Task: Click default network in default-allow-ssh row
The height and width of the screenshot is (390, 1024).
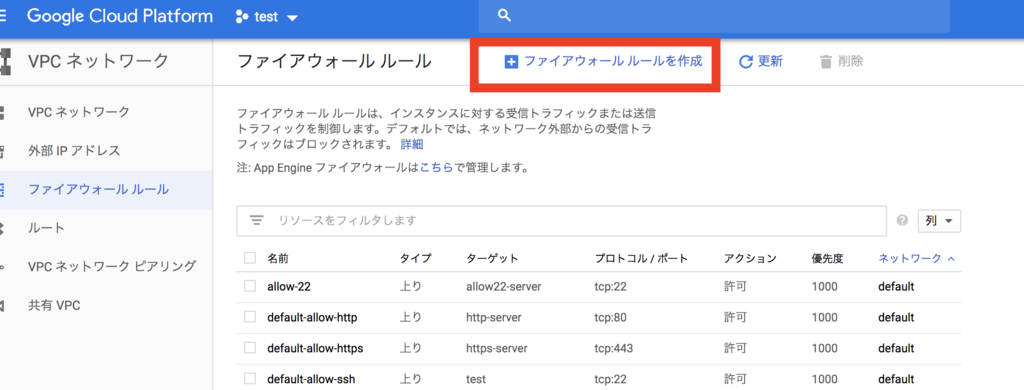Action: 896,380
